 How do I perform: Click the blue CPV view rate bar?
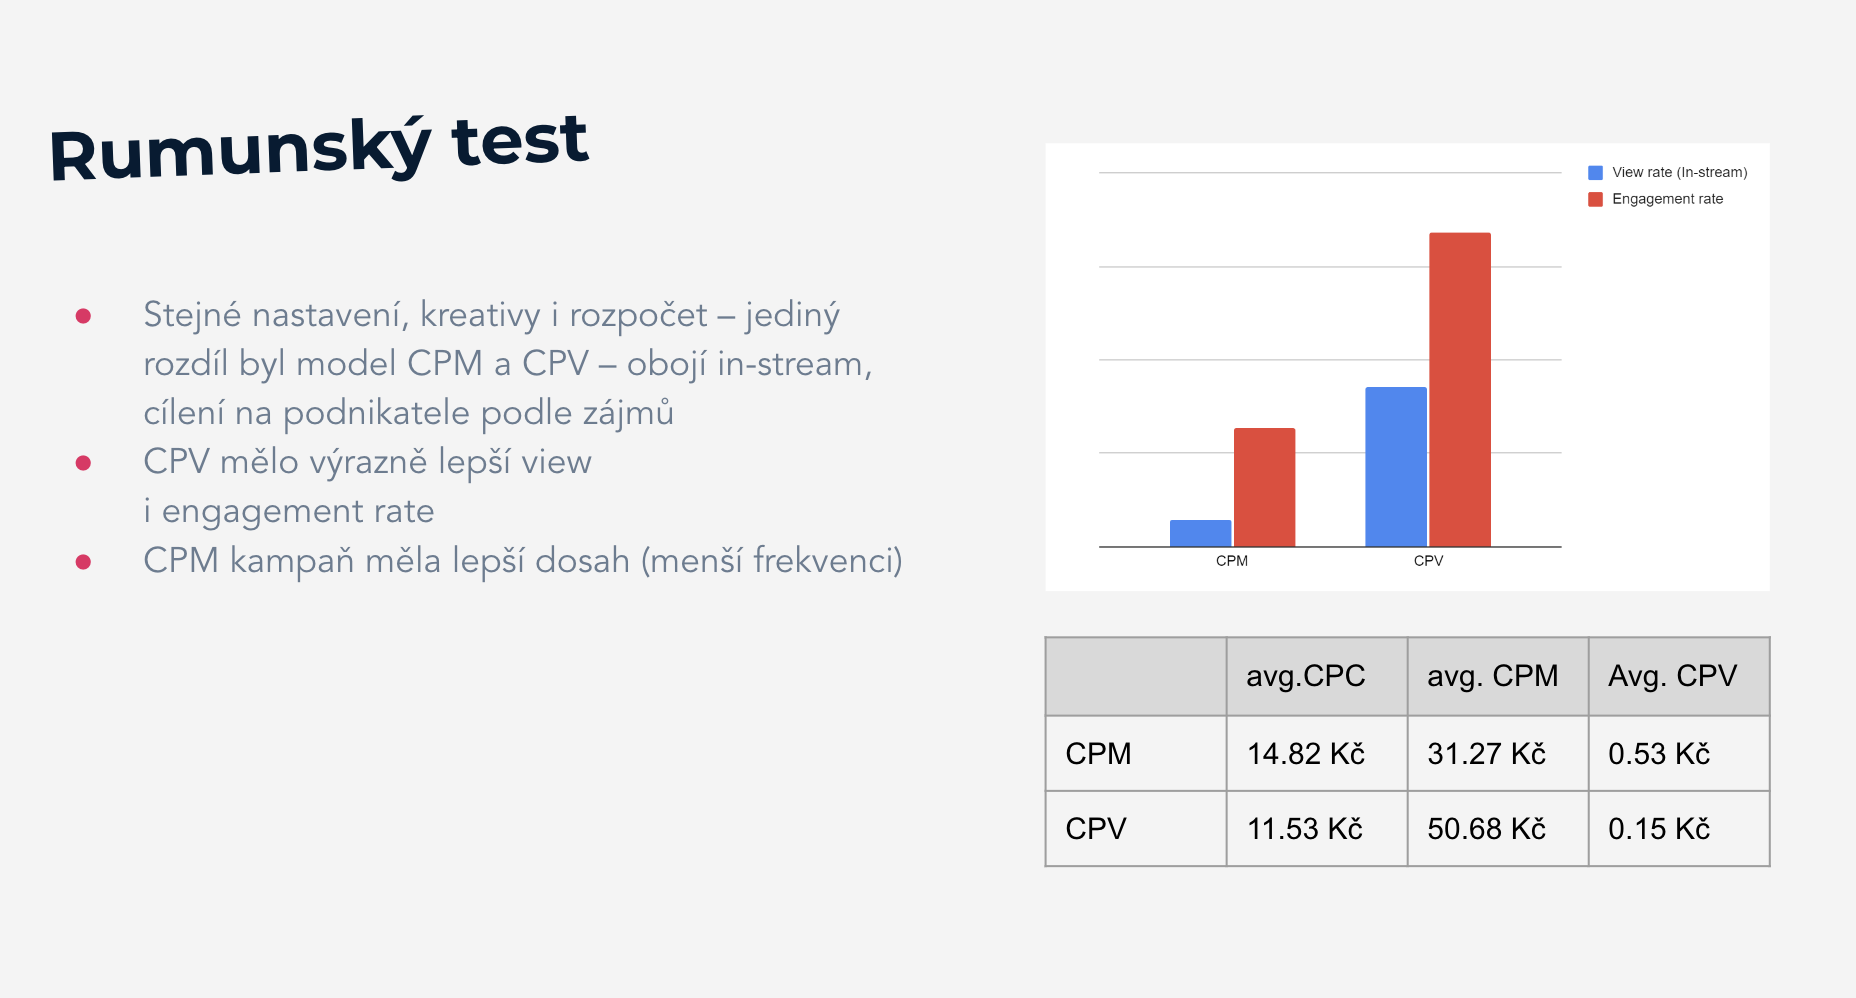pos(1396,467)
